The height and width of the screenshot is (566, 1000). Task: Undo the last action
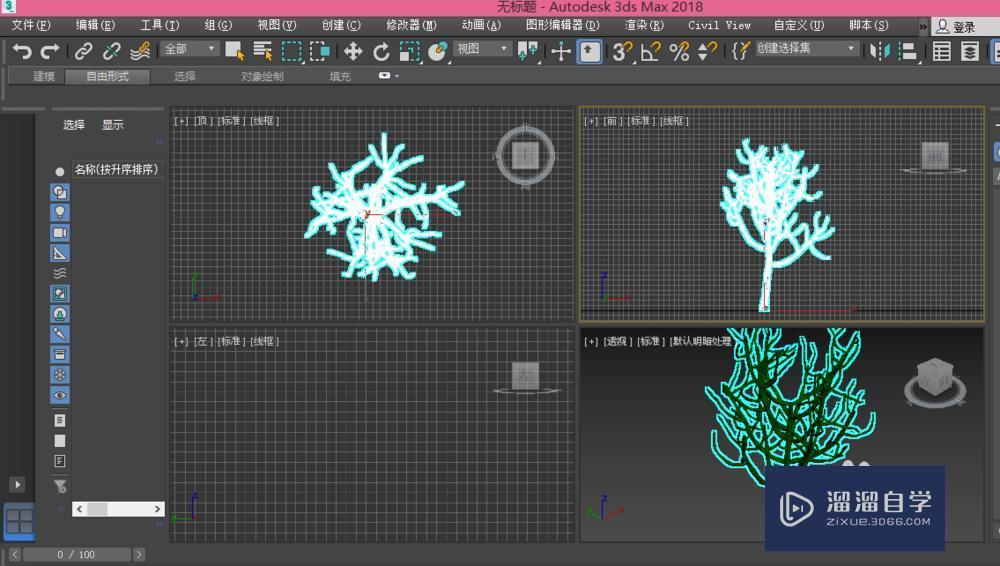pos(22,50)
